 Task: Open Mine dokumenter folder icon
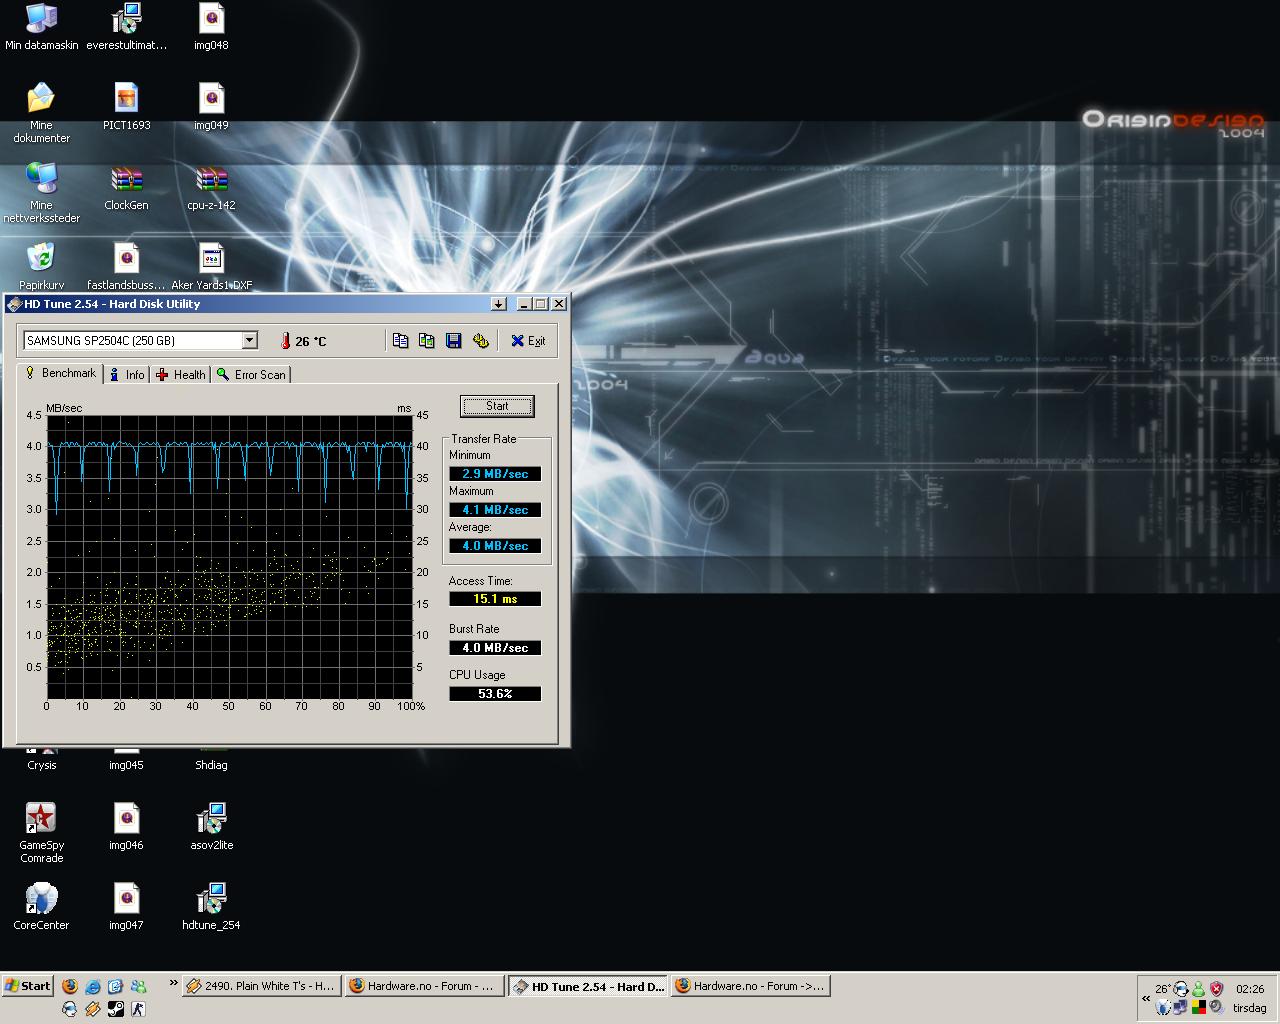(x=41, y=112)
